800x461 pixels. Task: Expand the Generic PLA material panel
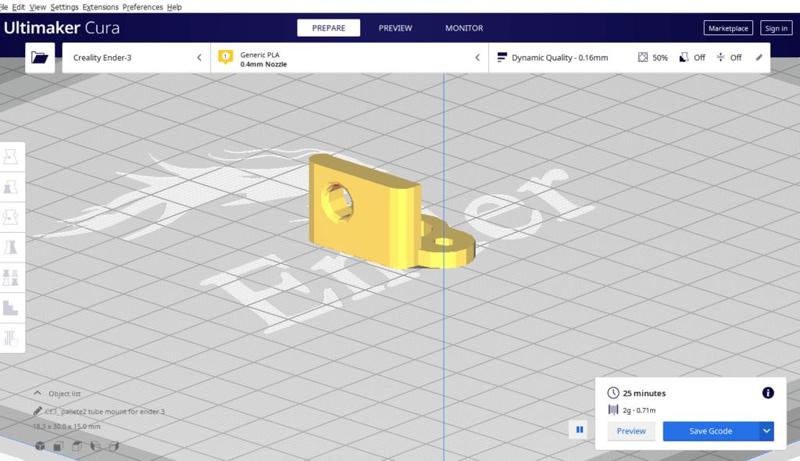click(349, 58)
